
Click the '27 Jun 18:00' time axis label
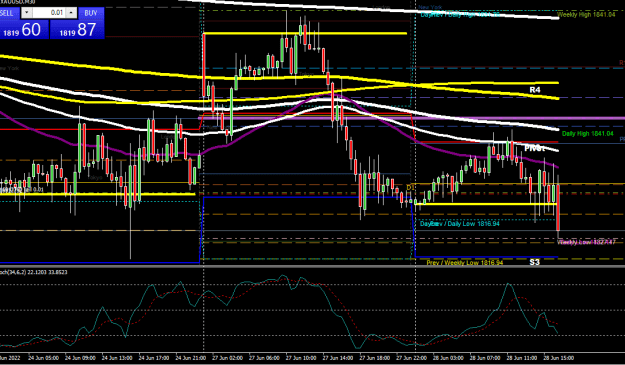(x=375, y=358)
